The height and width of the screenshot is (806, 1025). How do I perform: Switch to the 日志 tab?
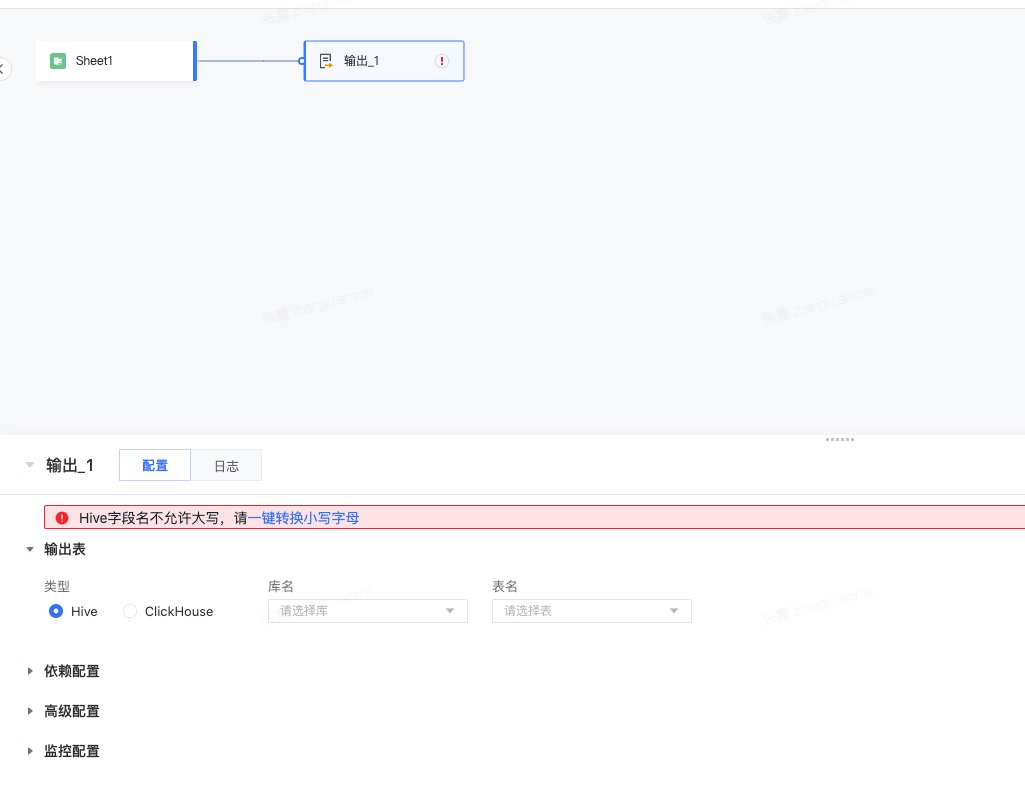226,466
